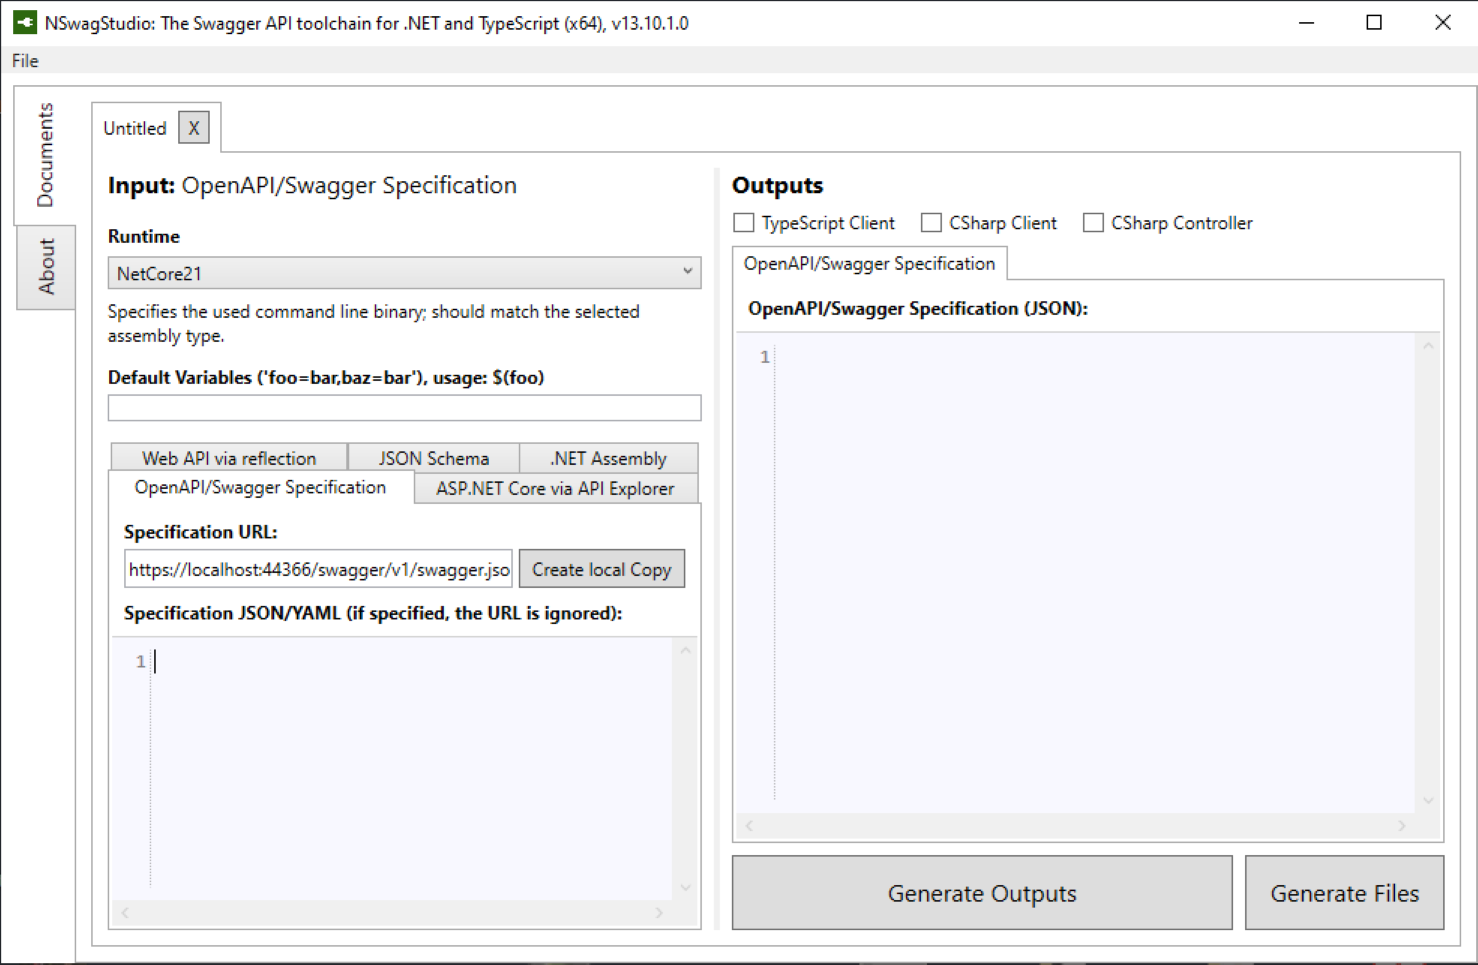1478x965 pixels.
Task: Enable the CSharp Controller checkbox
Action: pyautogui.click(x=1093, y=223)
